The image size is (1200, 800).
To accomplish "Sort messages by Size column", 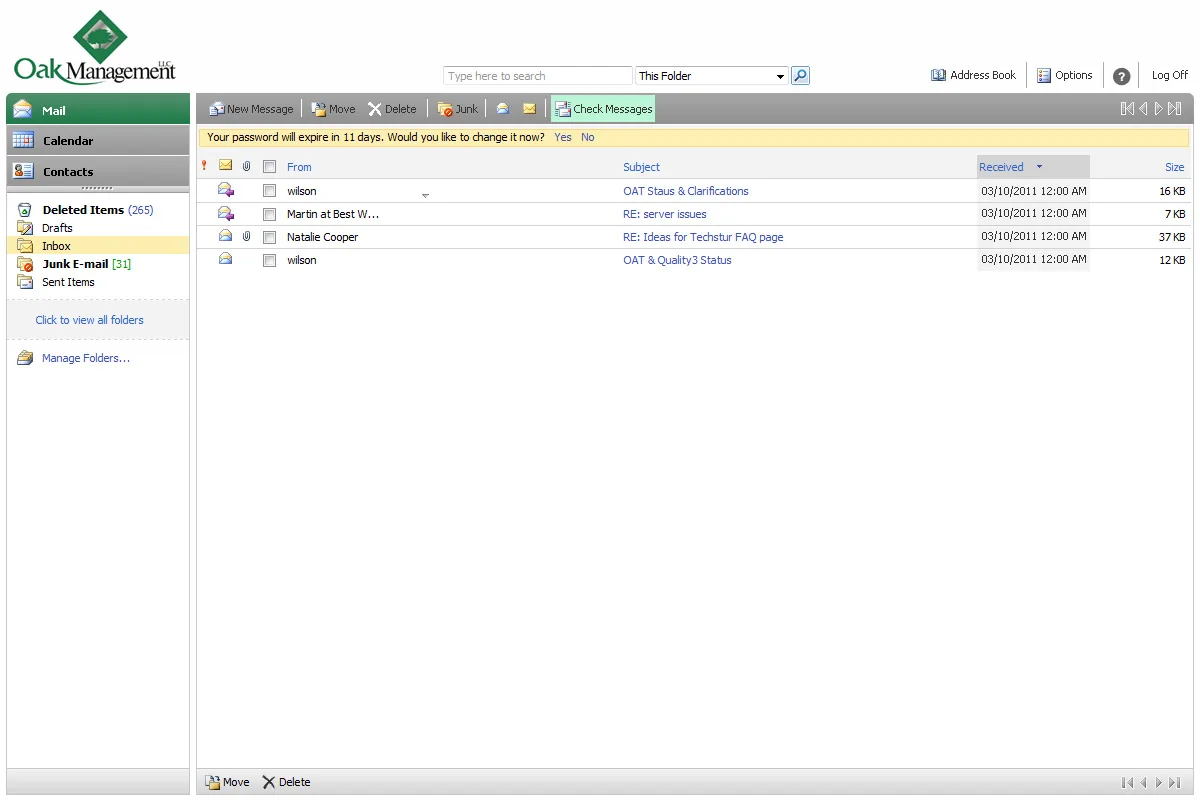I will click(x=1174, y=167).
